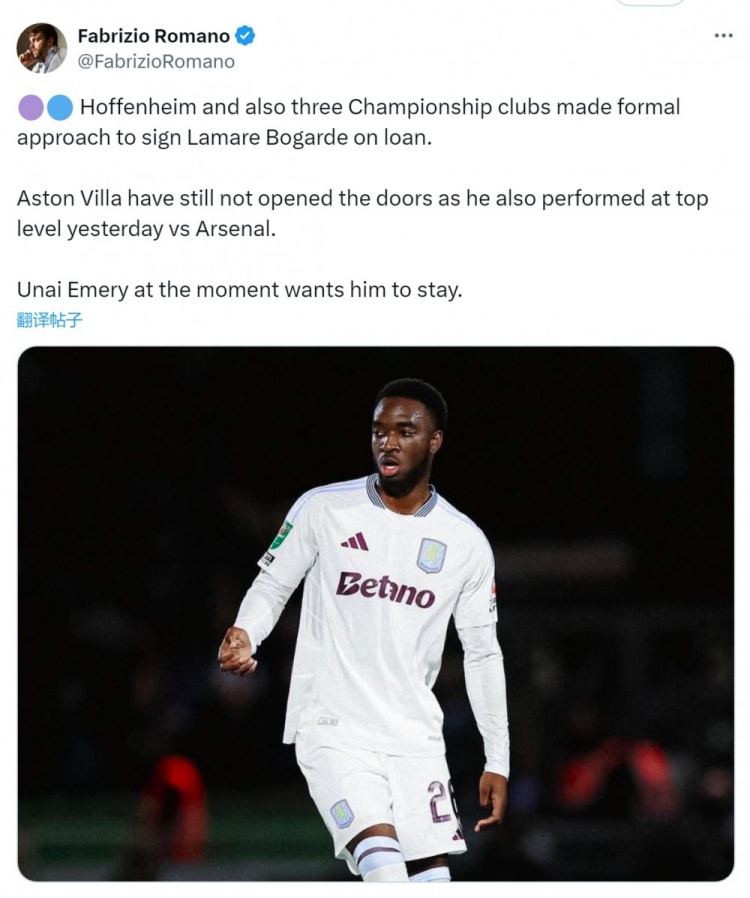
Task: Click the squad number on the shorts
Action: pos(441,800)
